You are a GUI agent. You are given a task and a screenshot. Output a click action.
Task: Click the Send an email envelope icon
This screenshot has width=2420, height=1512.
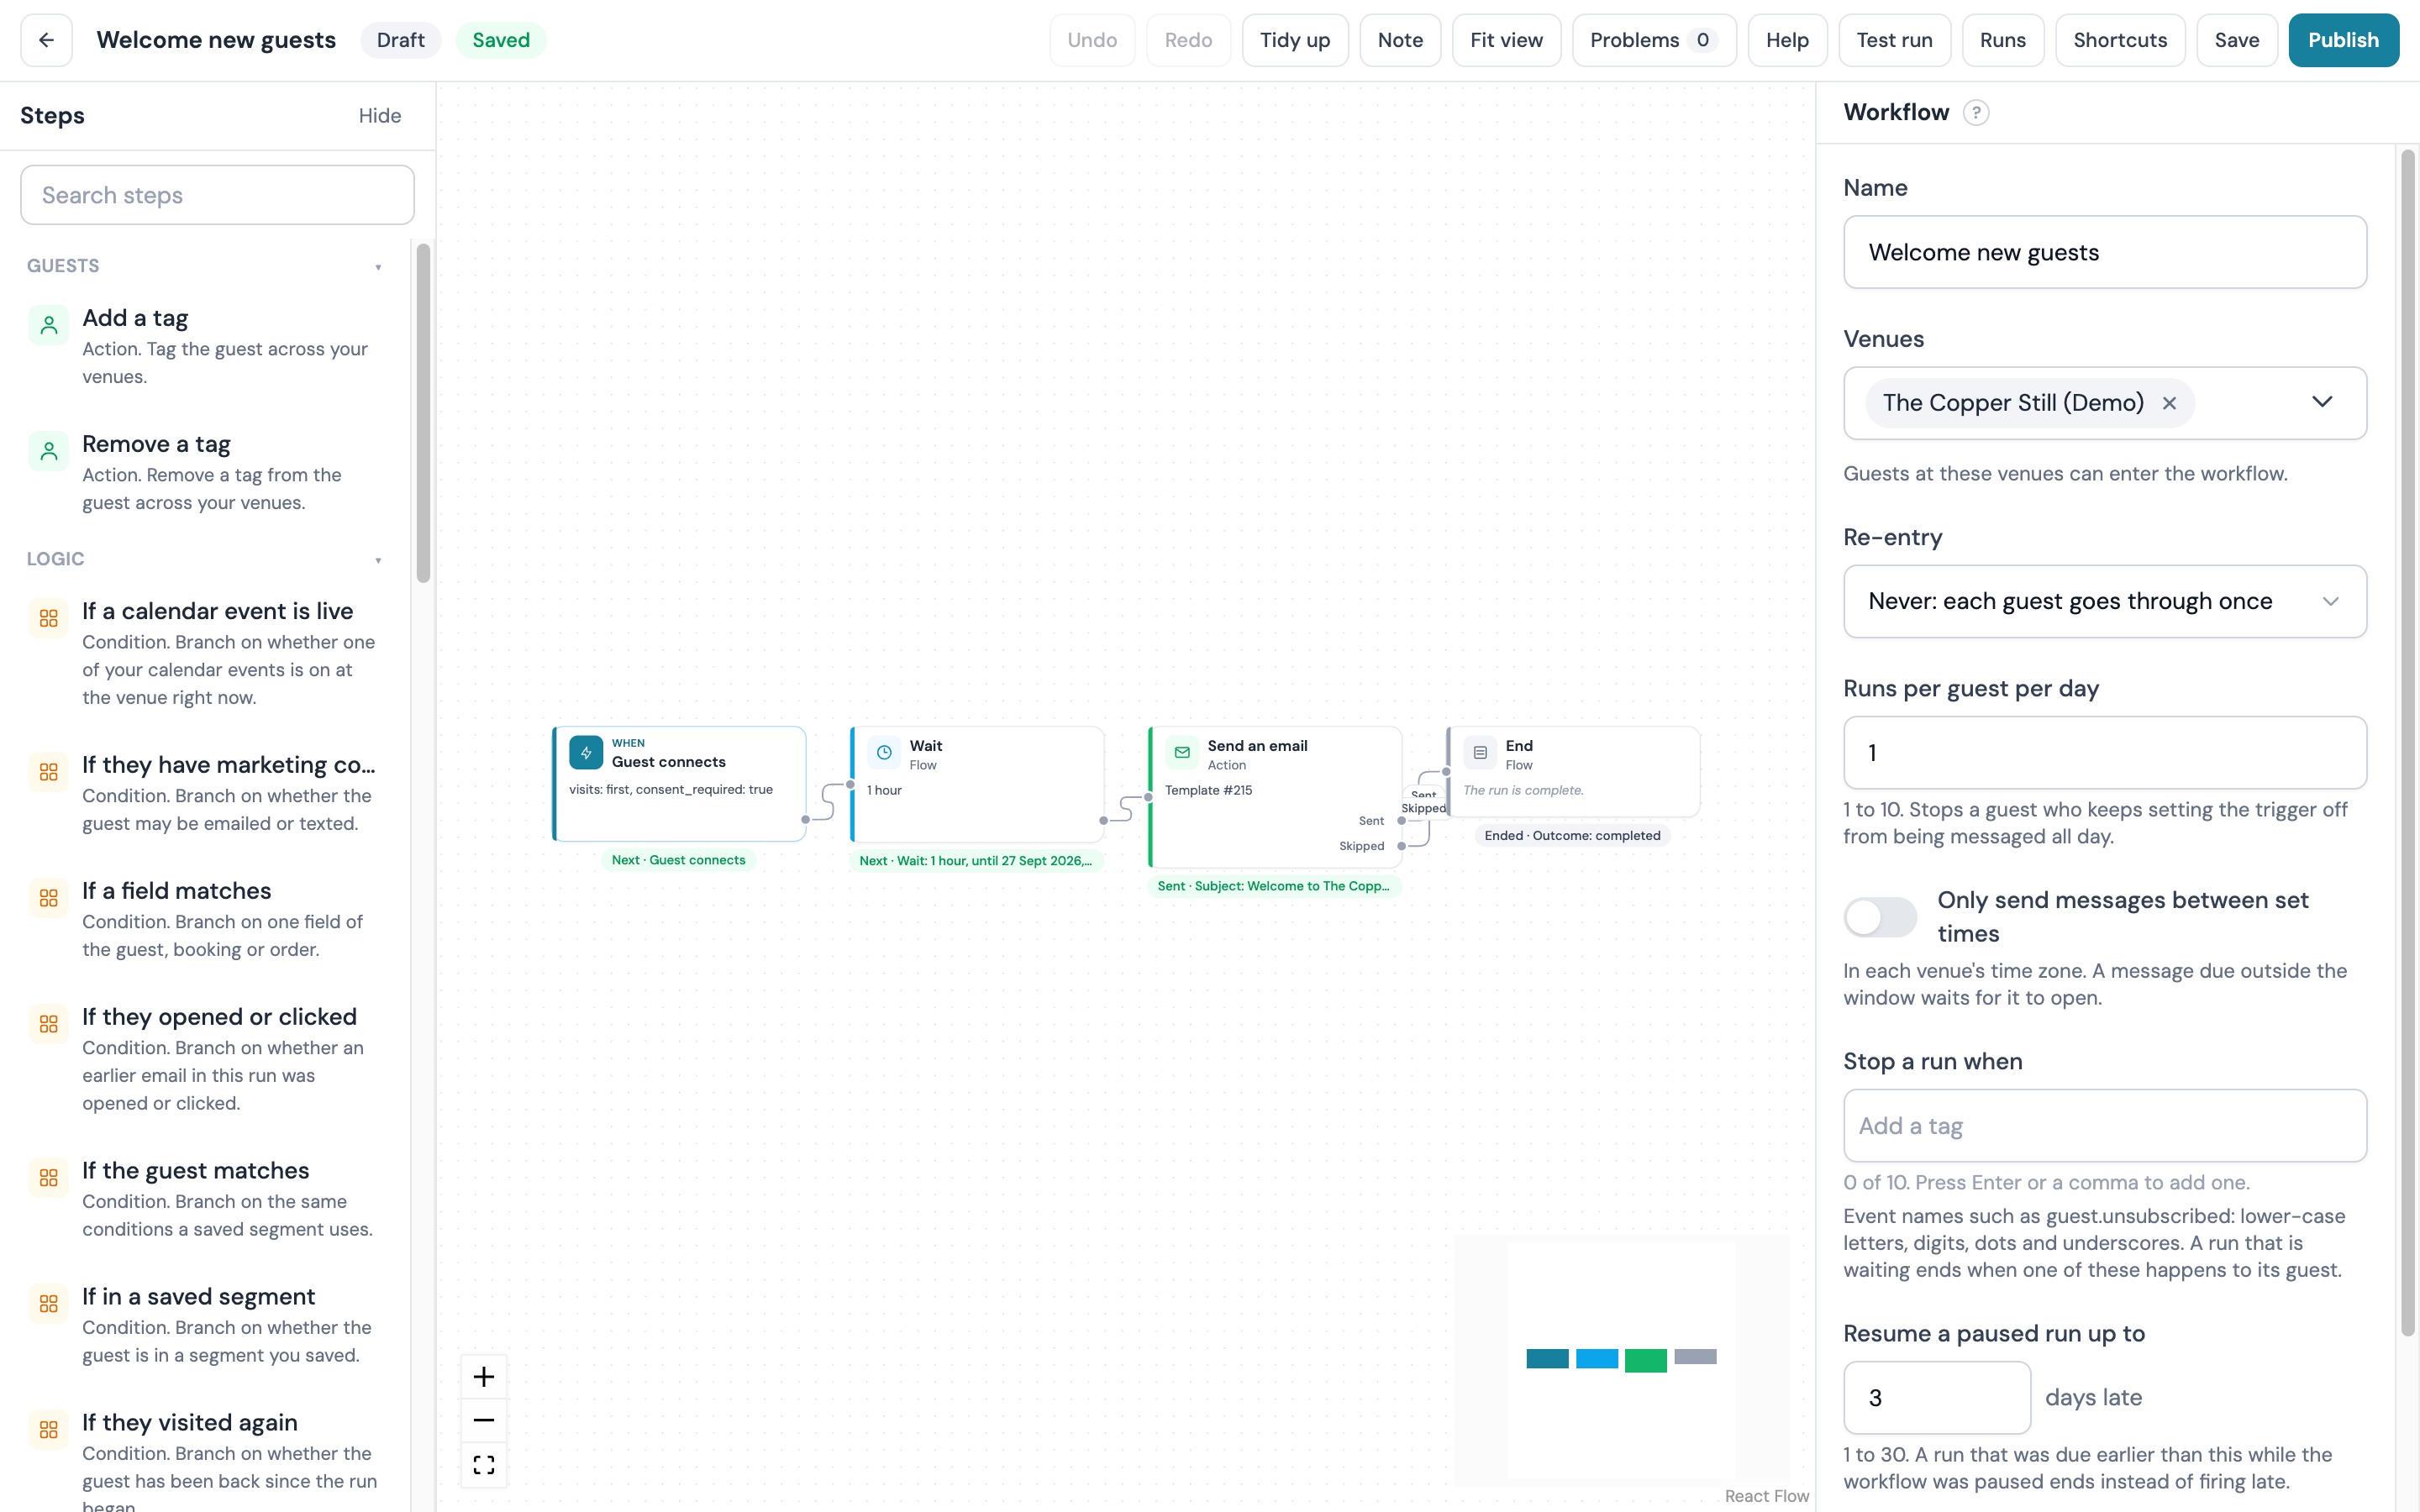click(1182, 752)
